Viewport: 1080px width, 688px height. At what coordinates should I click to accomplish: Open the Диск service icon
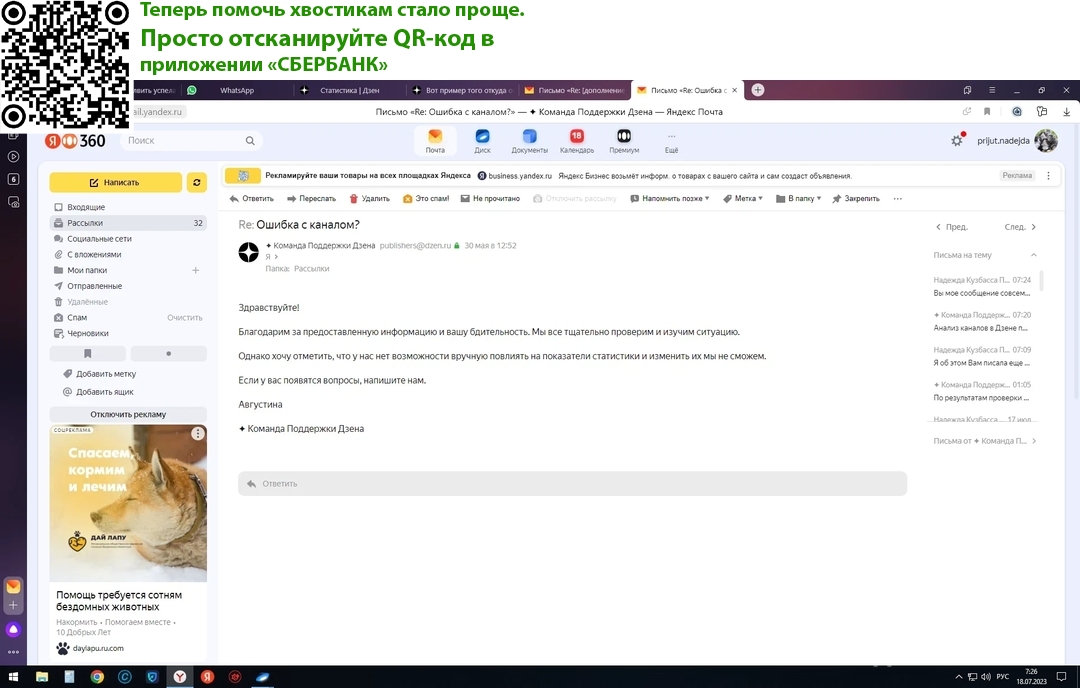(x=482, y=140)
